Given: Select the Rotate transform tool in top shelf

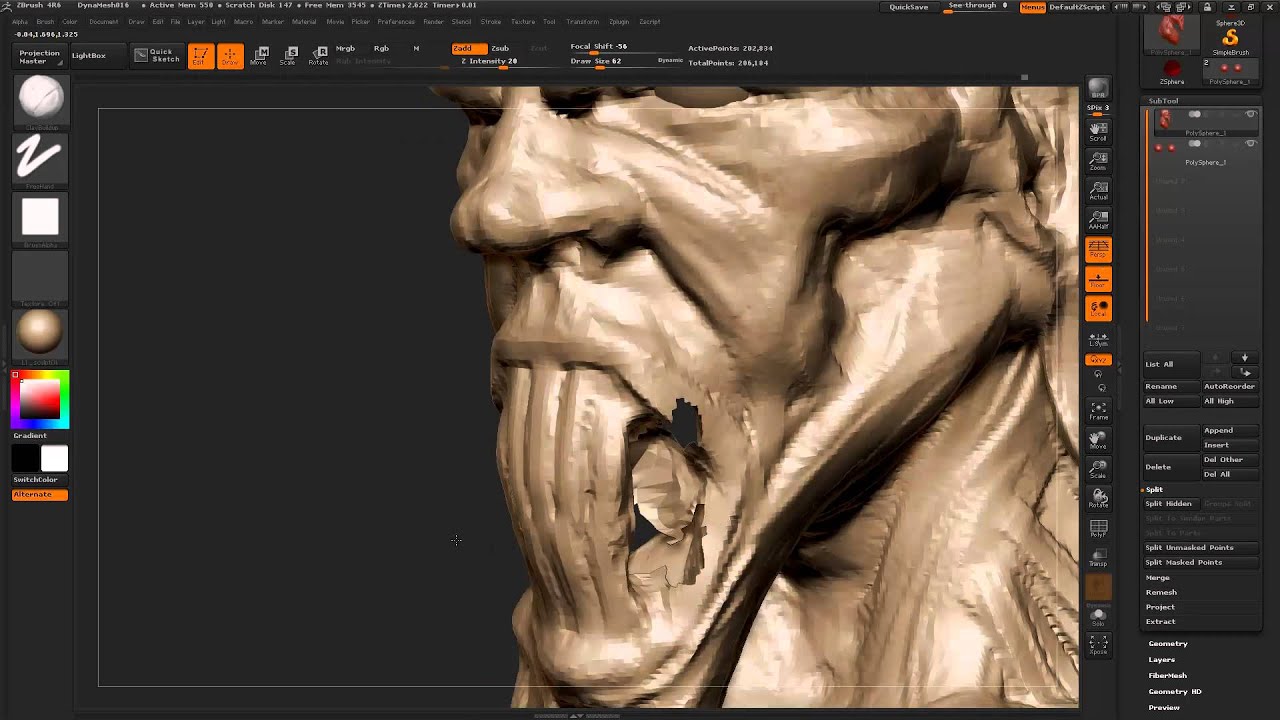Looking at the screenshot, I should (319, 56).
